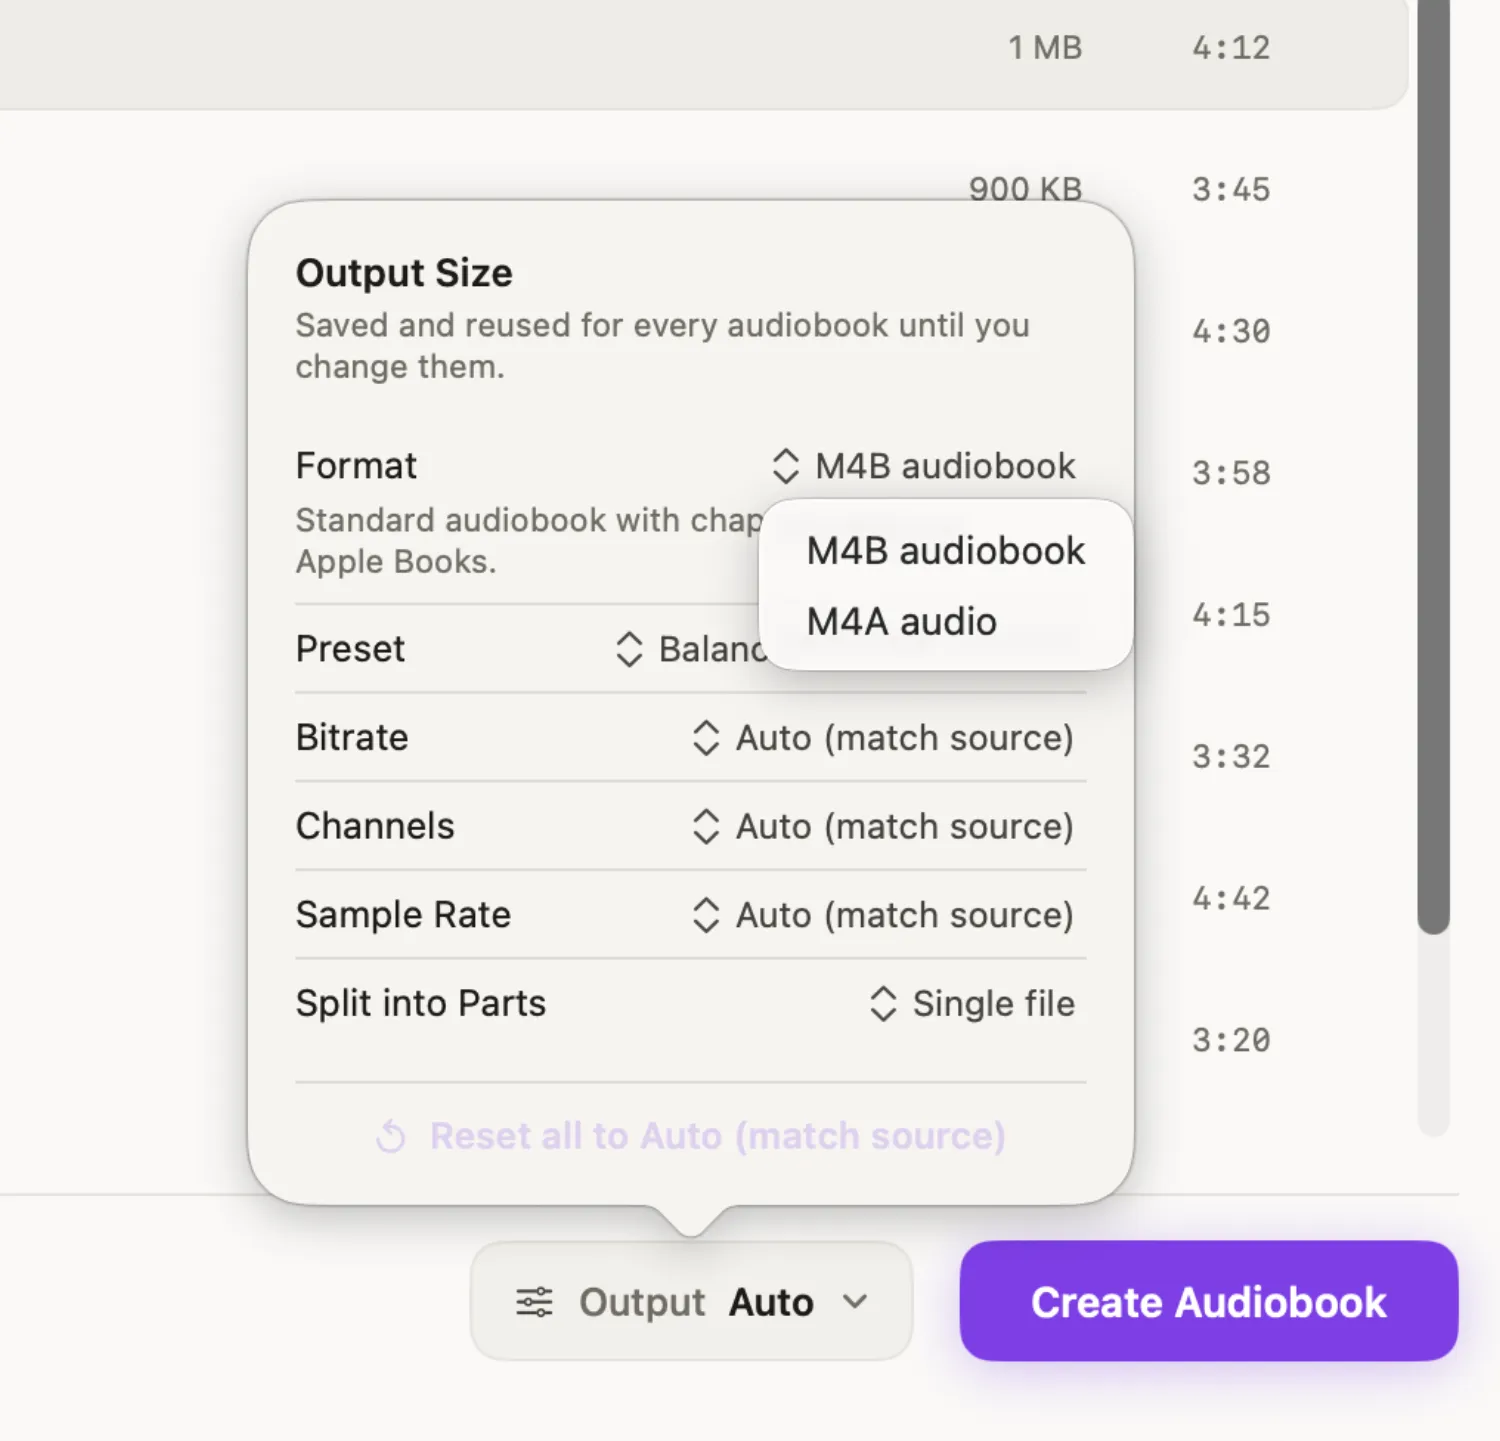Image resolution: width=1500 pixels, height=1441 pixels.
Task: Click the Format up-down chevrons icon
Action: (x=786, y=466)
